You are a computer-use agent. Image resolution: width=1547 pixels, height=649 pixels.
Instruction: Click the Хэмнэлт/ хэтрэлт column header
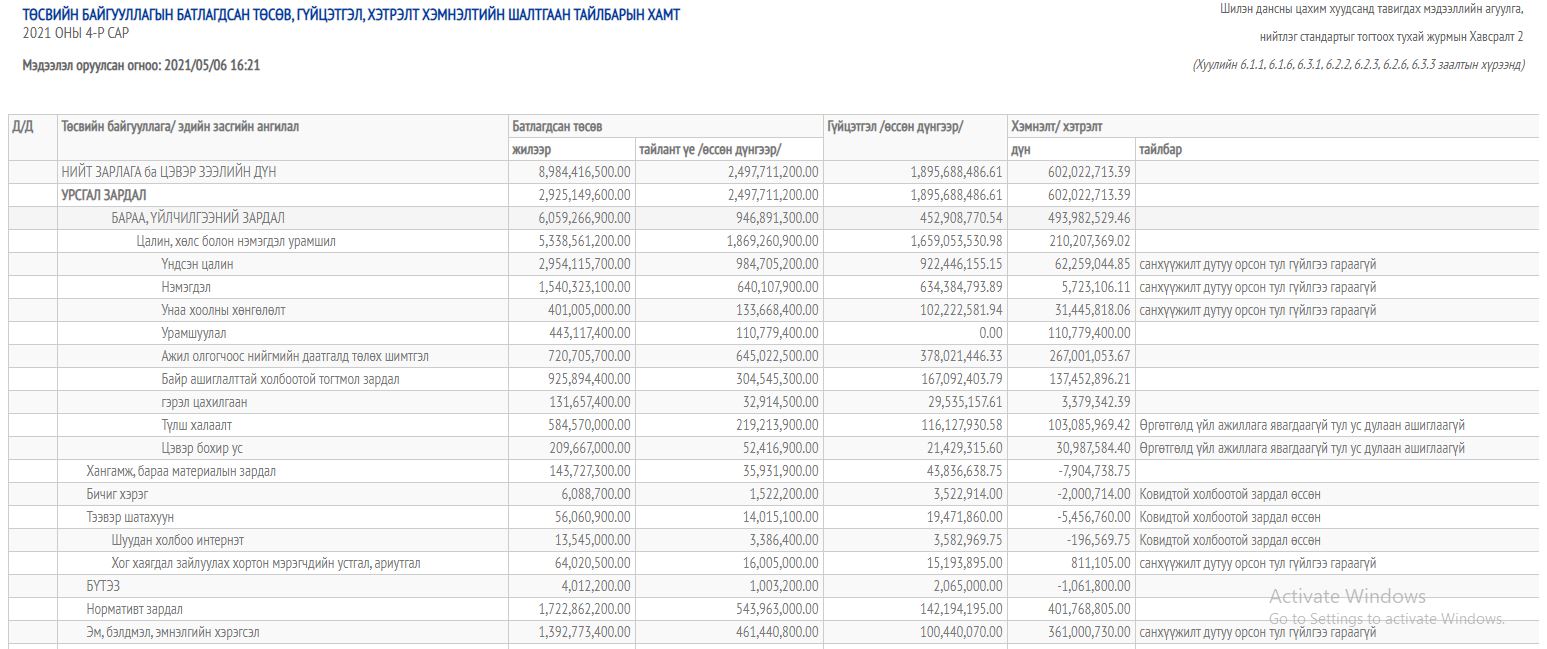1056,126
